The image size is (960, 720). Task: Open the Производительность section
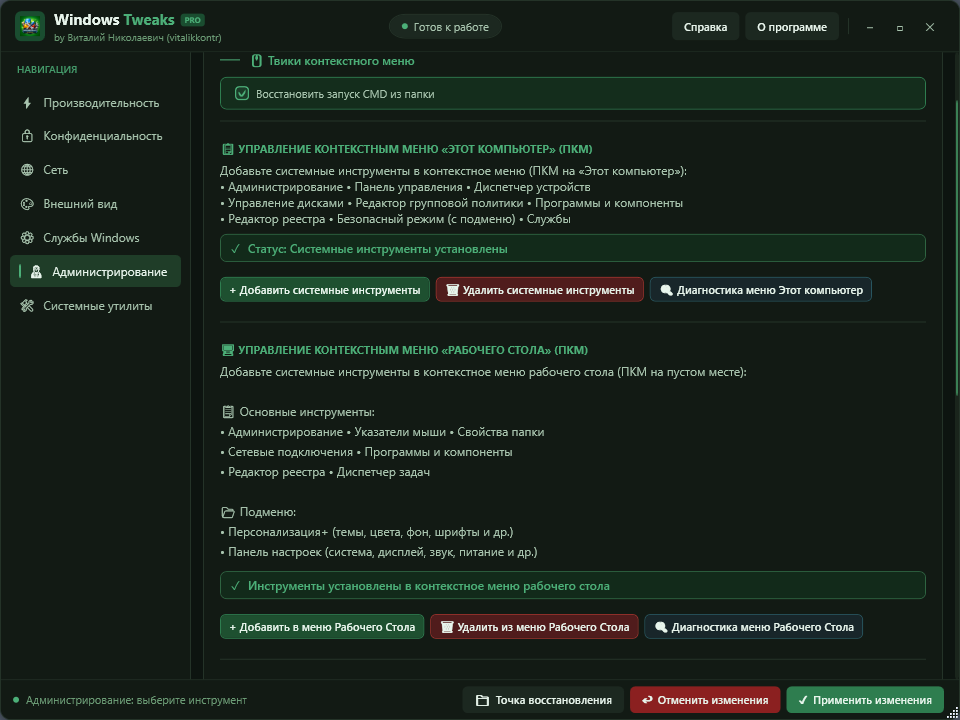(96, 103)
